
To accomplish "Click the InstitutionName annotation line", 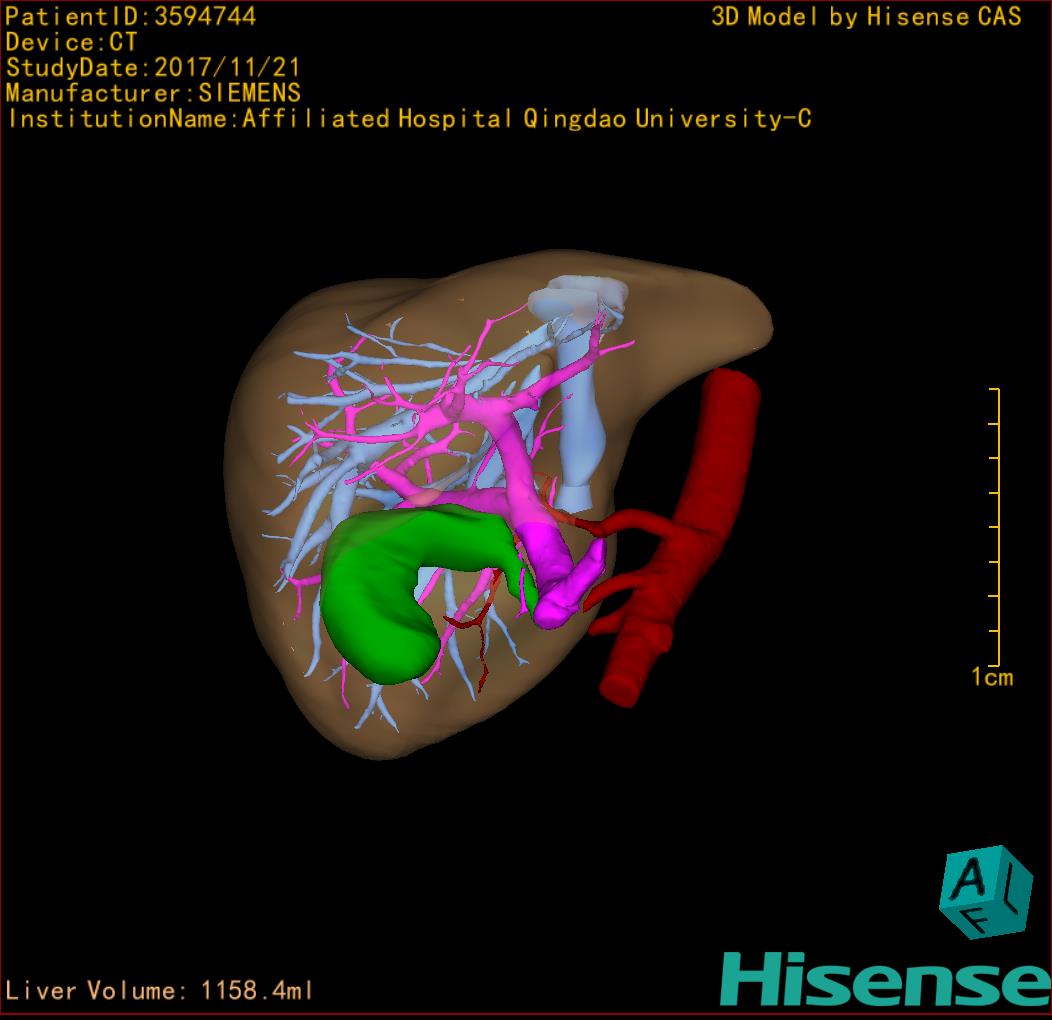I will pos(408,119).
